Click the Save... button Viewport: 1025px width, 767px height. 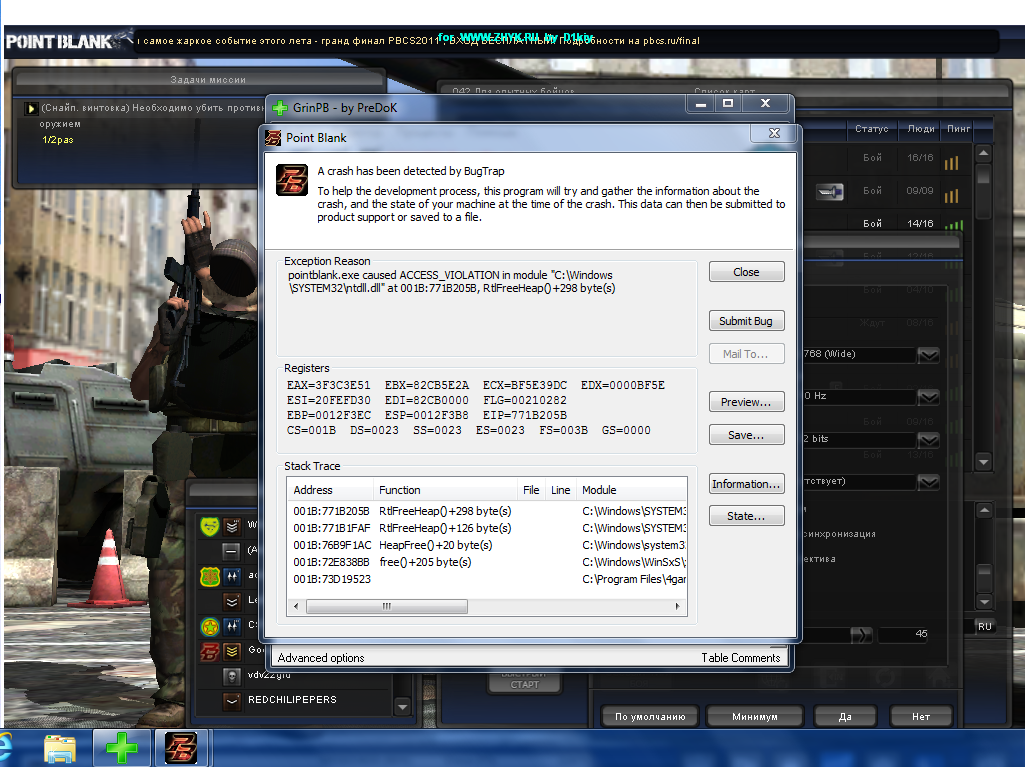click(747, 435)
